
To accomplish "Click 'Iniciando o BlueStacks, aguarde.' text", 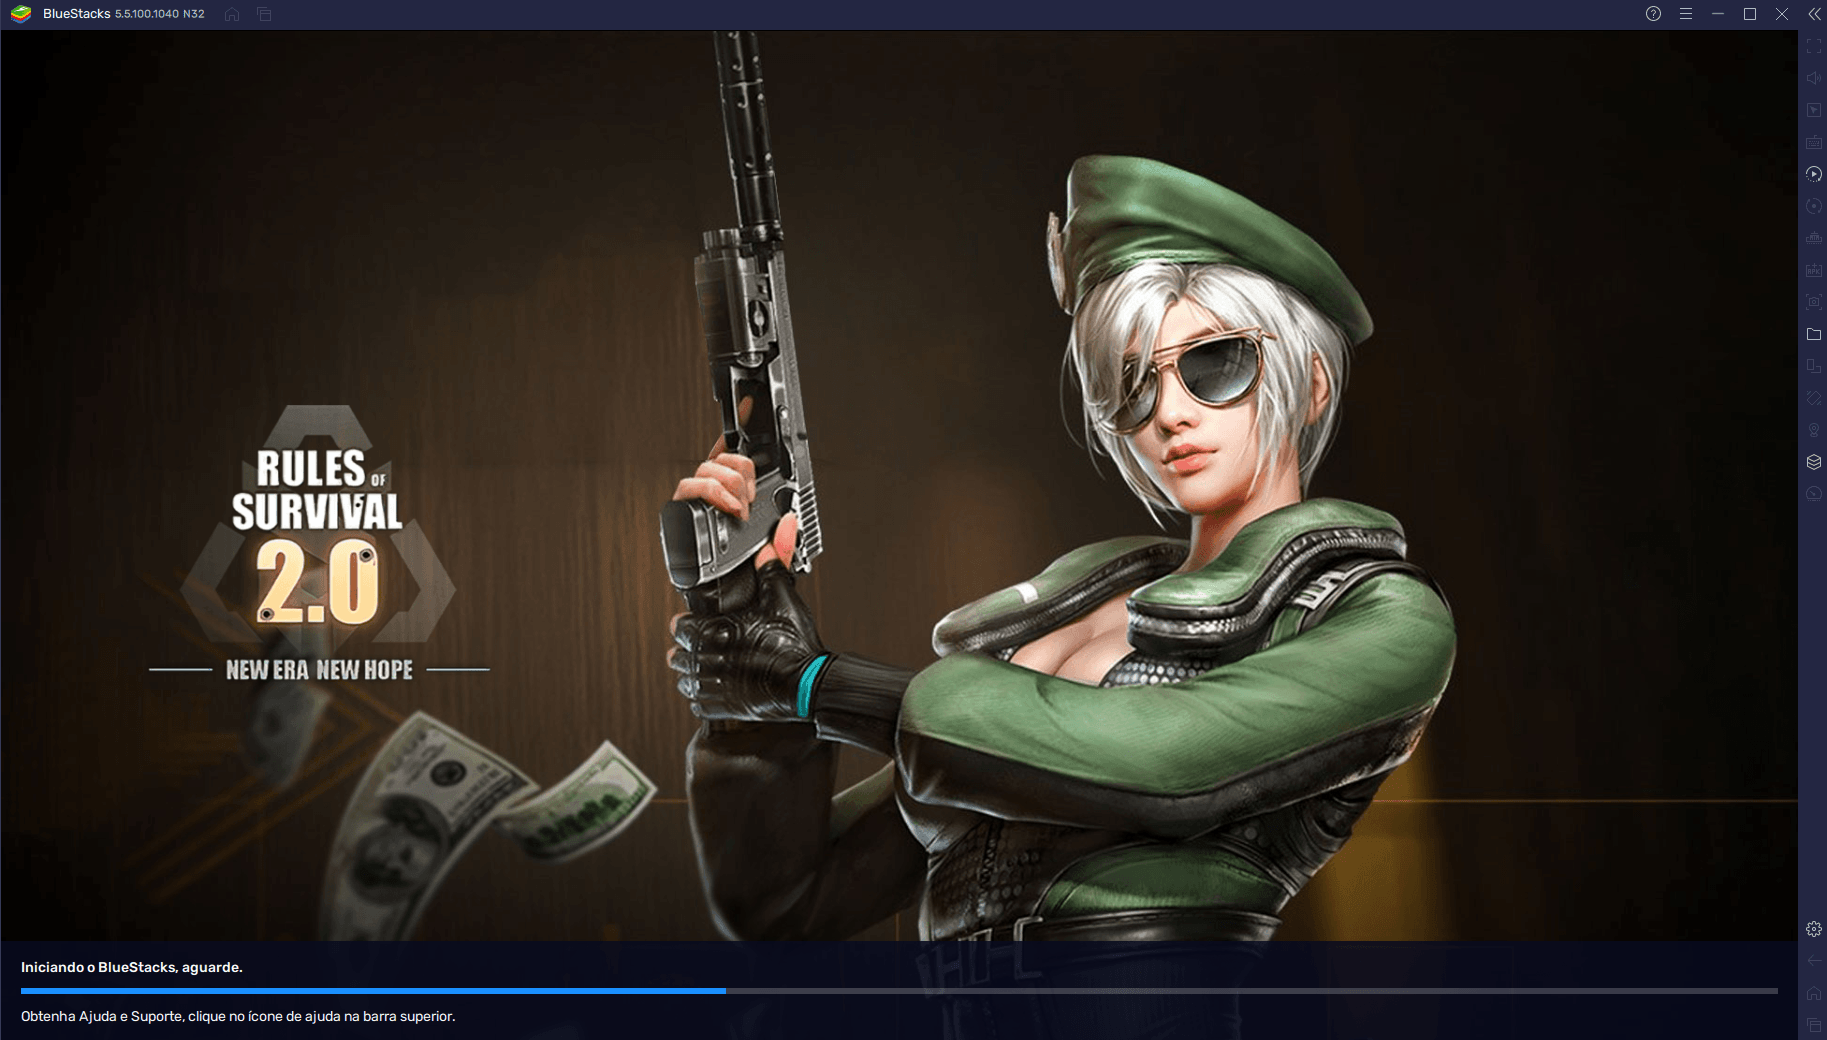I will click(132, 967).
